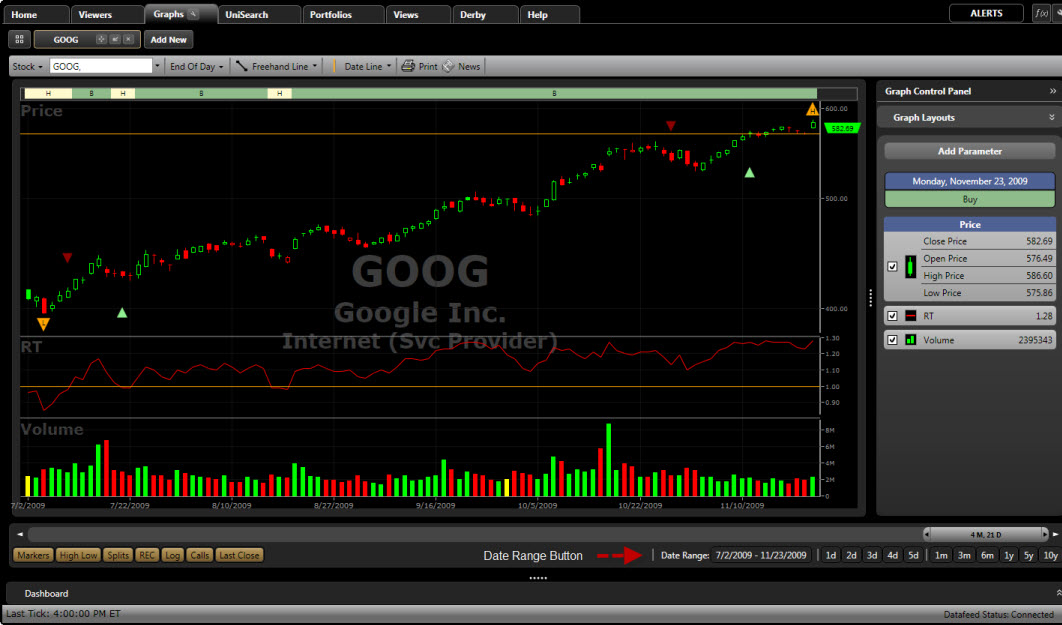Click the red RT line icon
This screenshot has width=1062, height=625.
coord(911,316)
